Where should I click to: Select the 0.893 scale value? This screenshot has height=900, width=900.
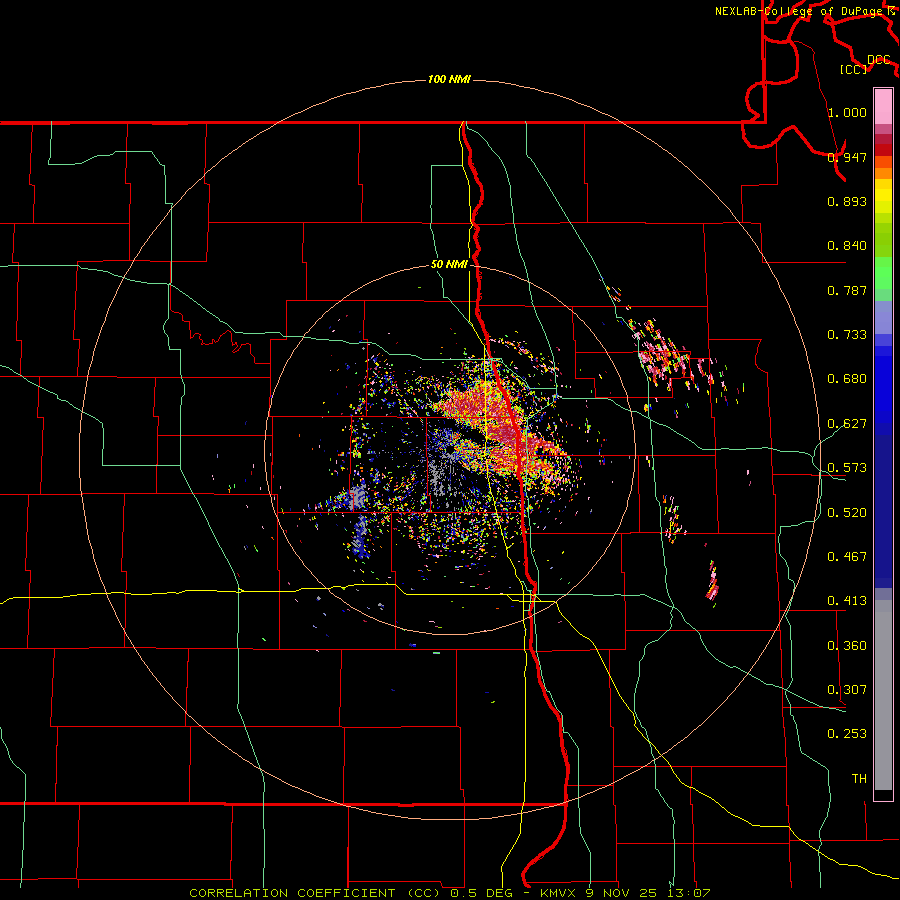point(847,201)
